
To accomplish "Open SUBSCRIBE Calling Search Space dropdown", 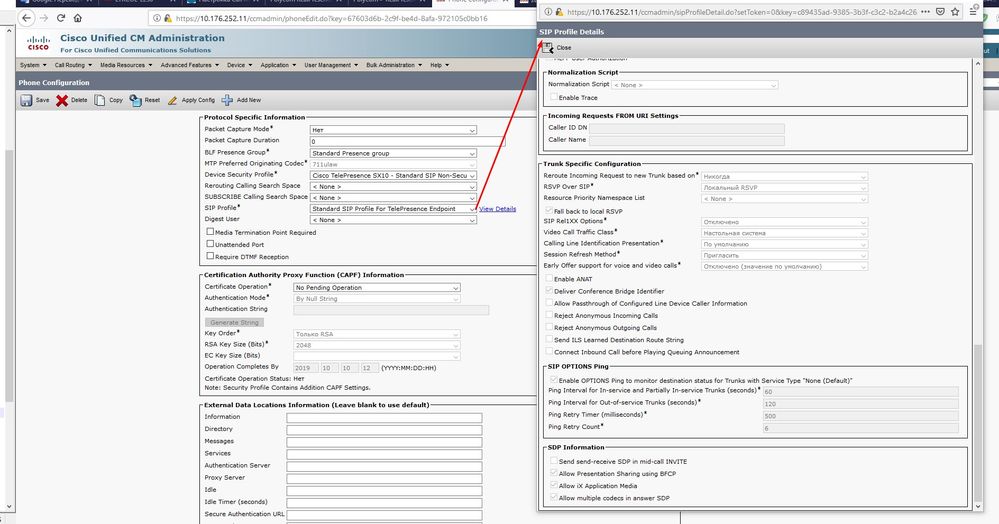I will 393,198.
